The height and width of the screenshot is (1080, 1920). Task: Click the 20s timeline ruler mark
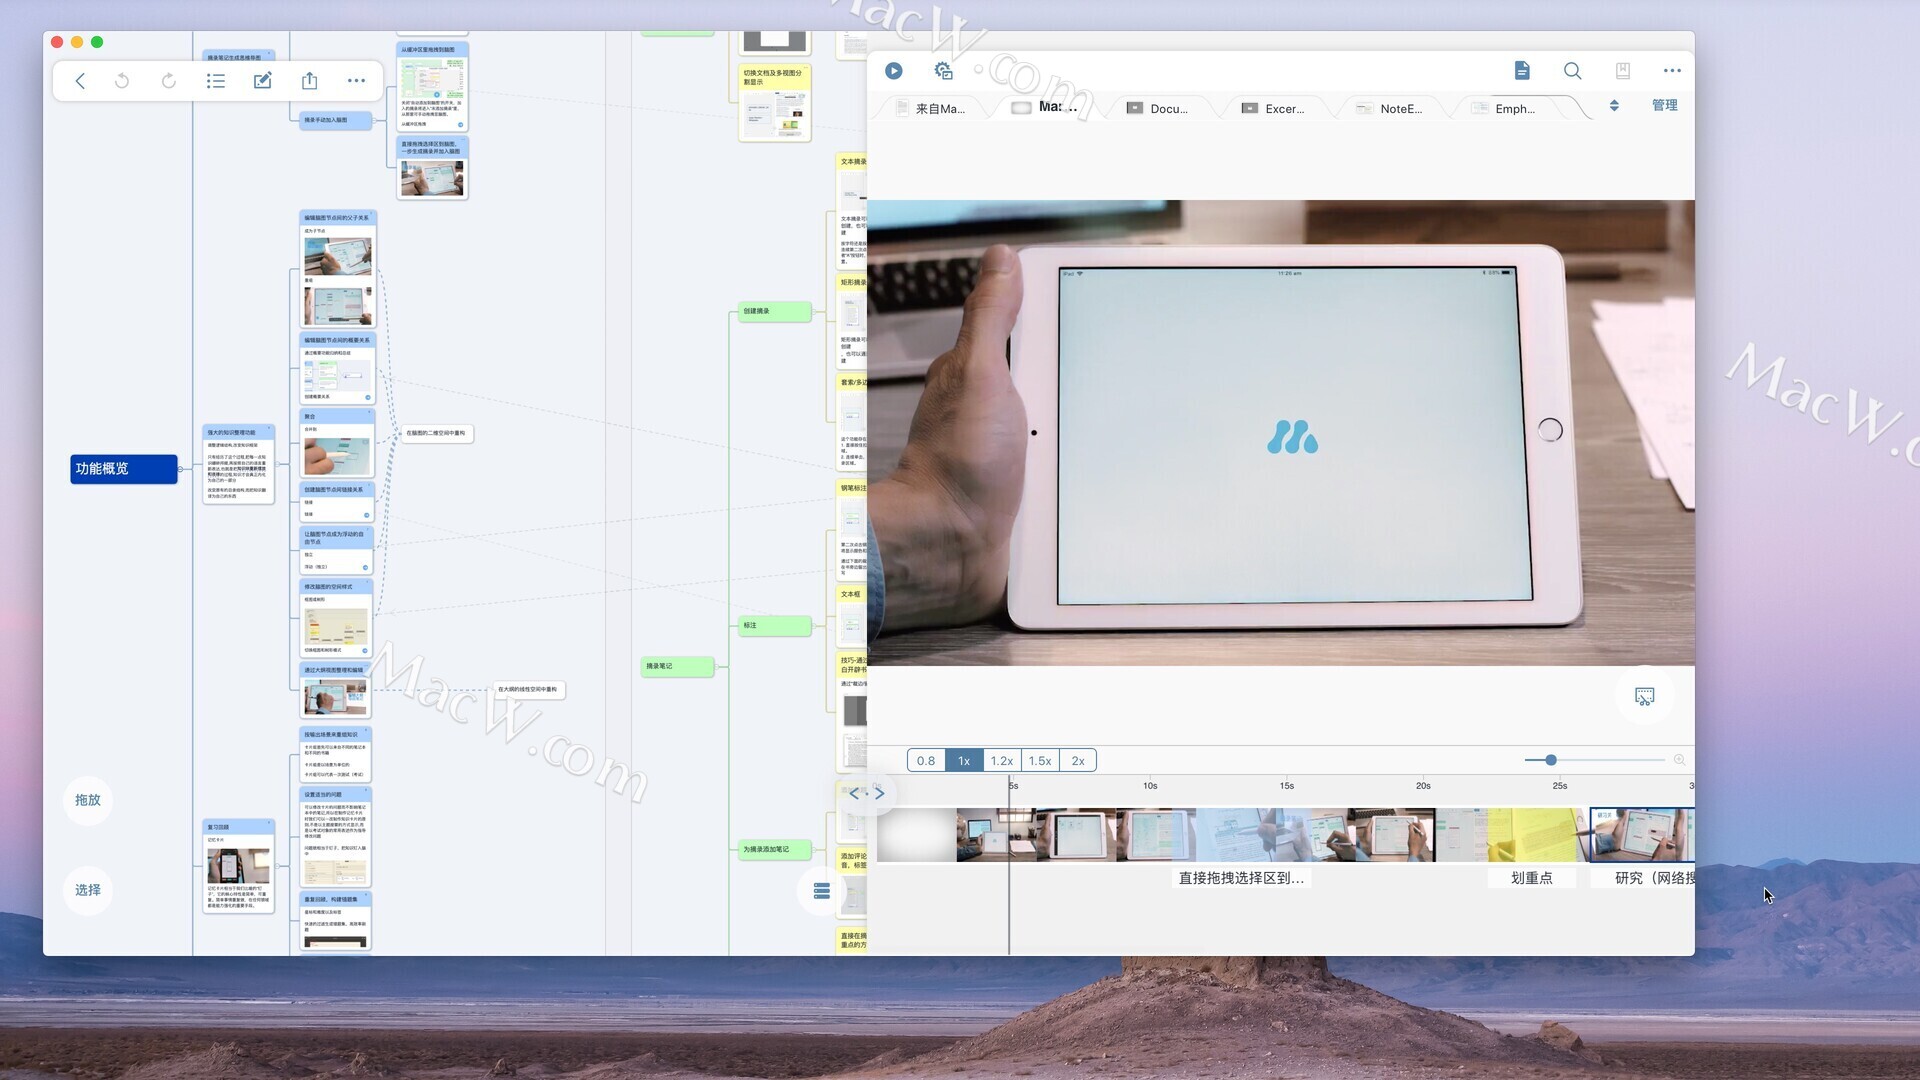[x=1423, y=786]
